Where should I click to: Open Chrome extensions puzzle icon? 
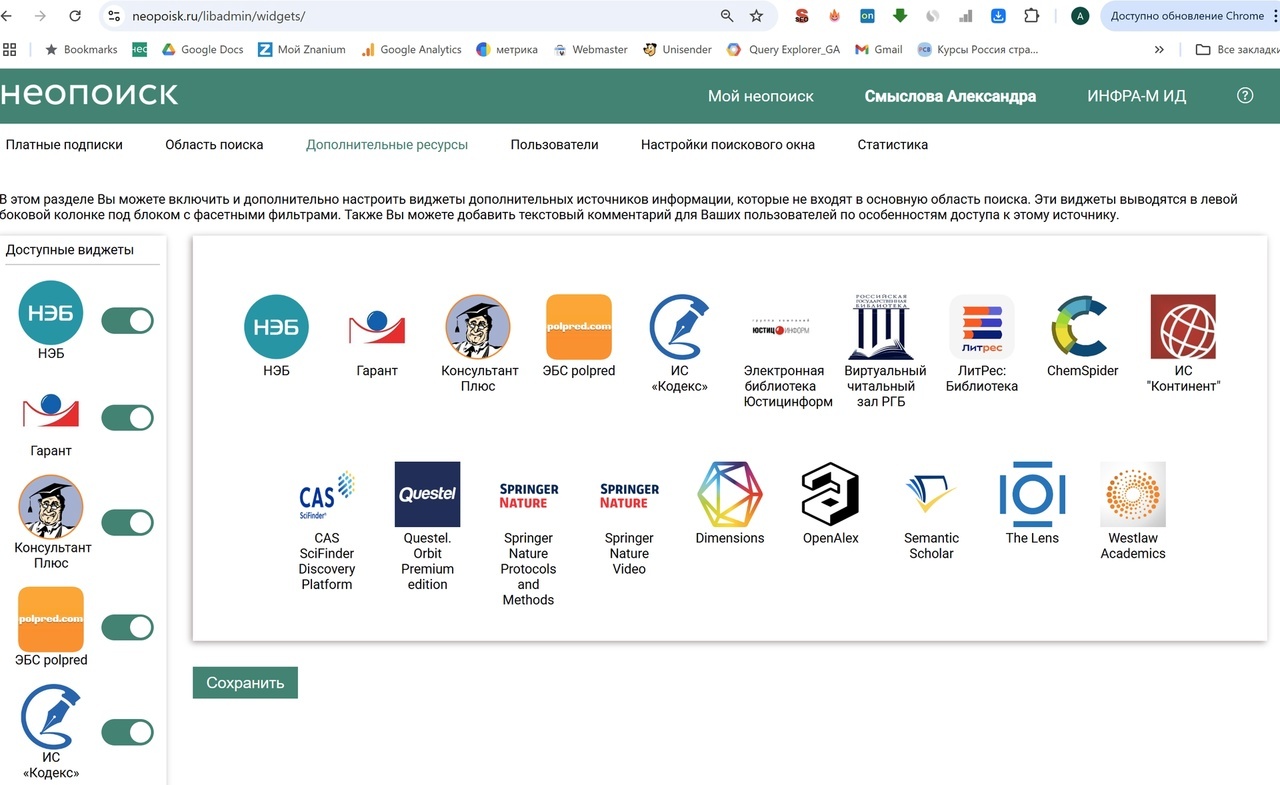click(1031, 16)
